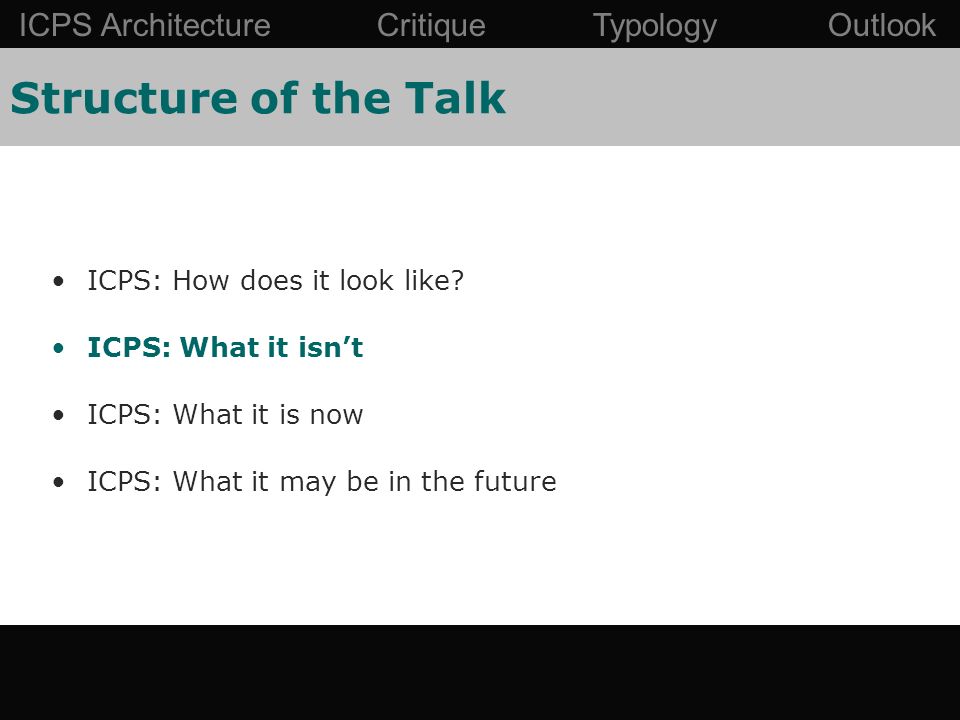Switch to the Critique section

(x=431, y=26)
